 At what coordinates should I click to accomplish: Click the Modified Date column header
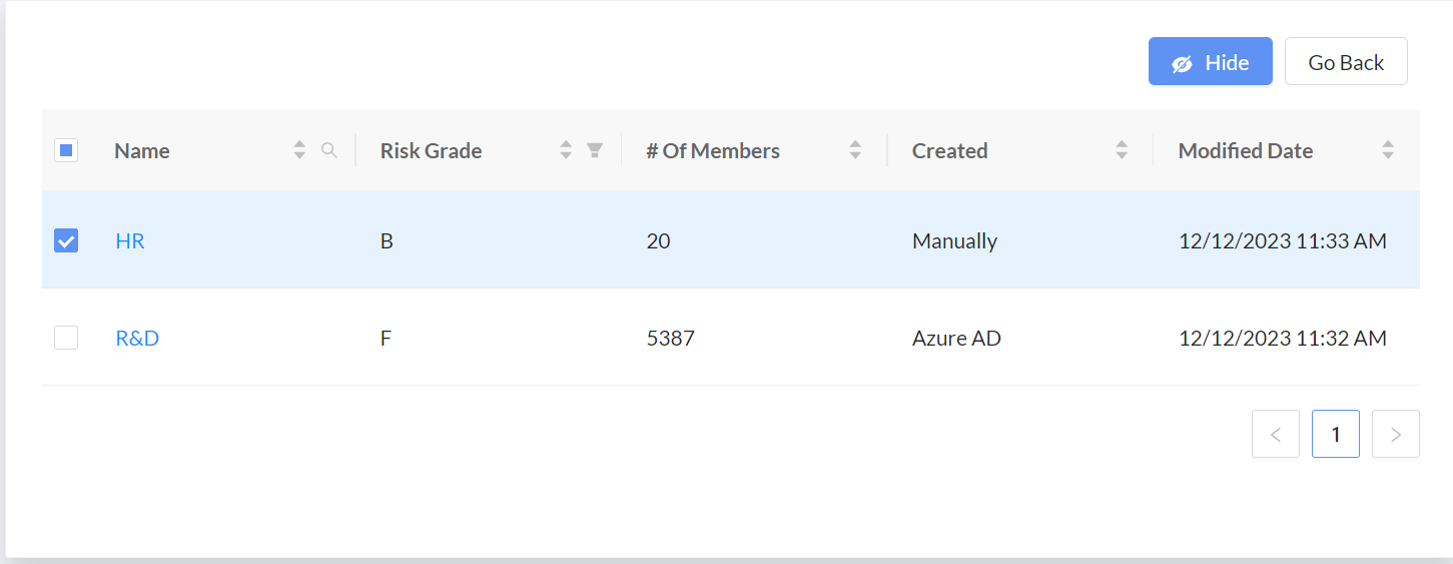1245,151
